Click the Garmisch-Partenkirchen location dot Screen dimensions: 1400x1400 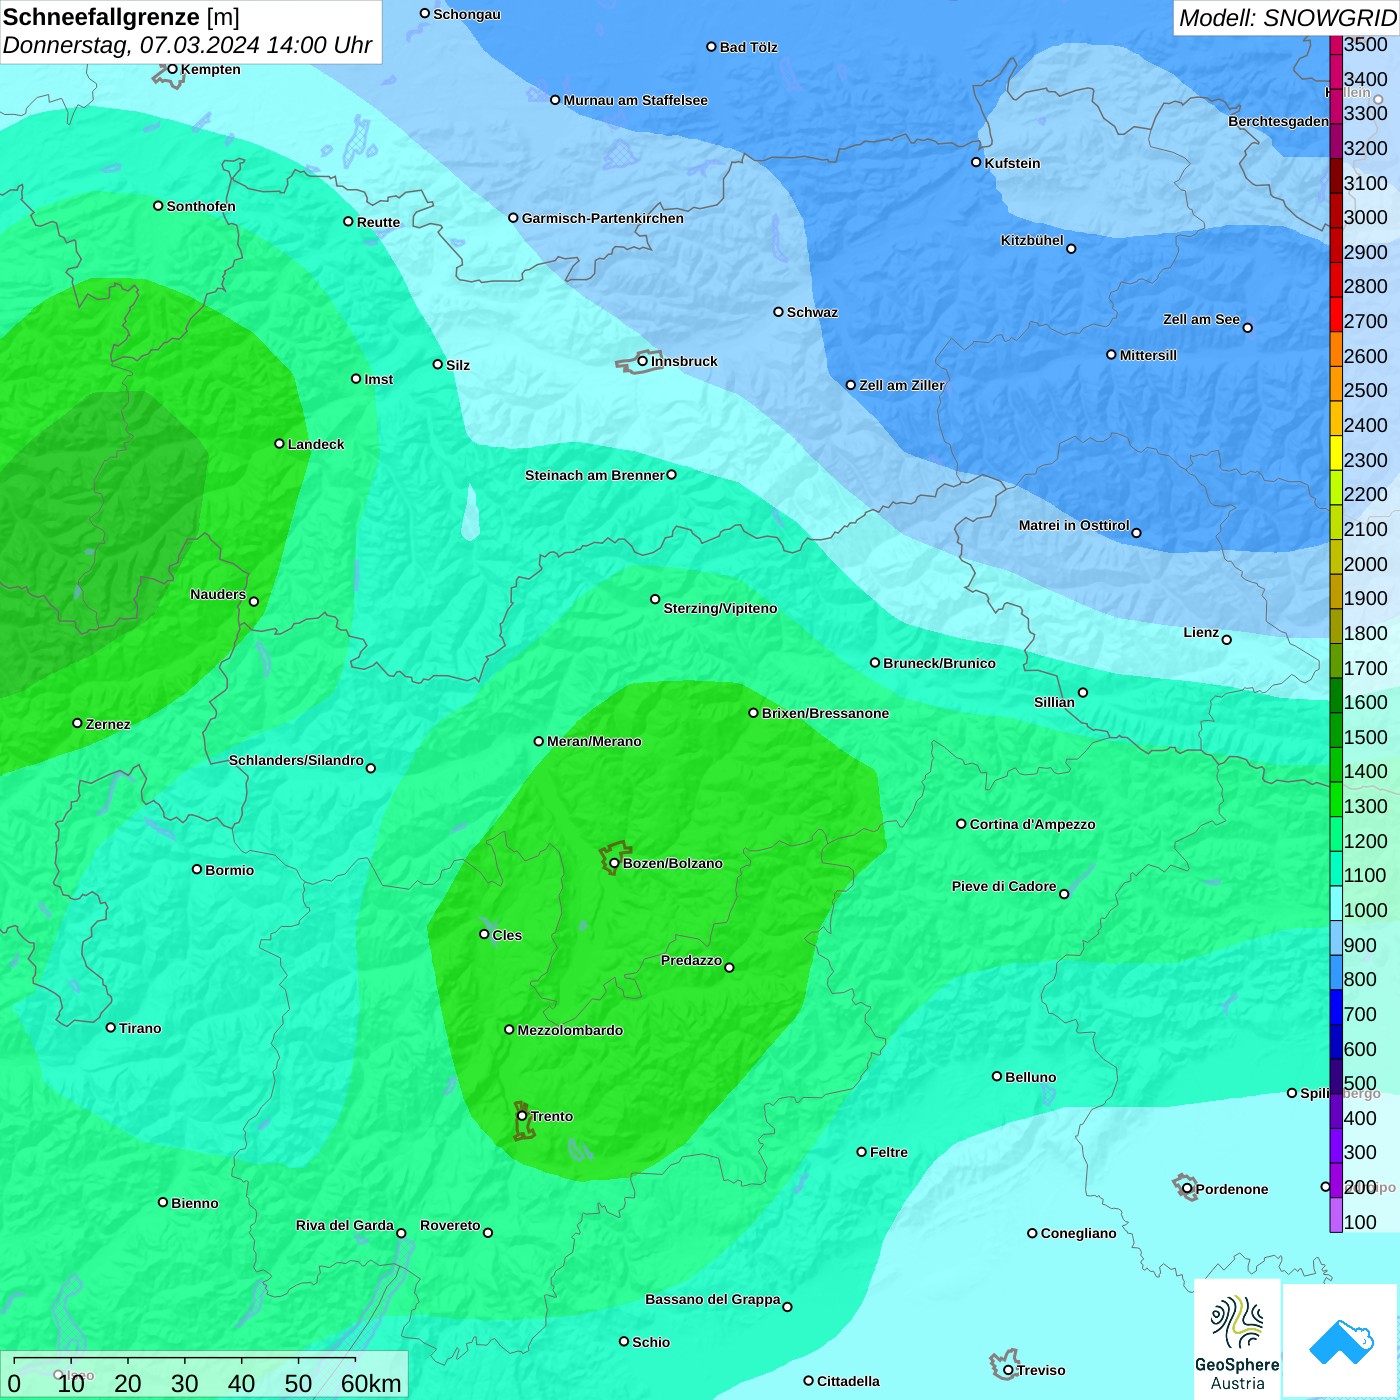pyautogui.click(x=513, y=218)
